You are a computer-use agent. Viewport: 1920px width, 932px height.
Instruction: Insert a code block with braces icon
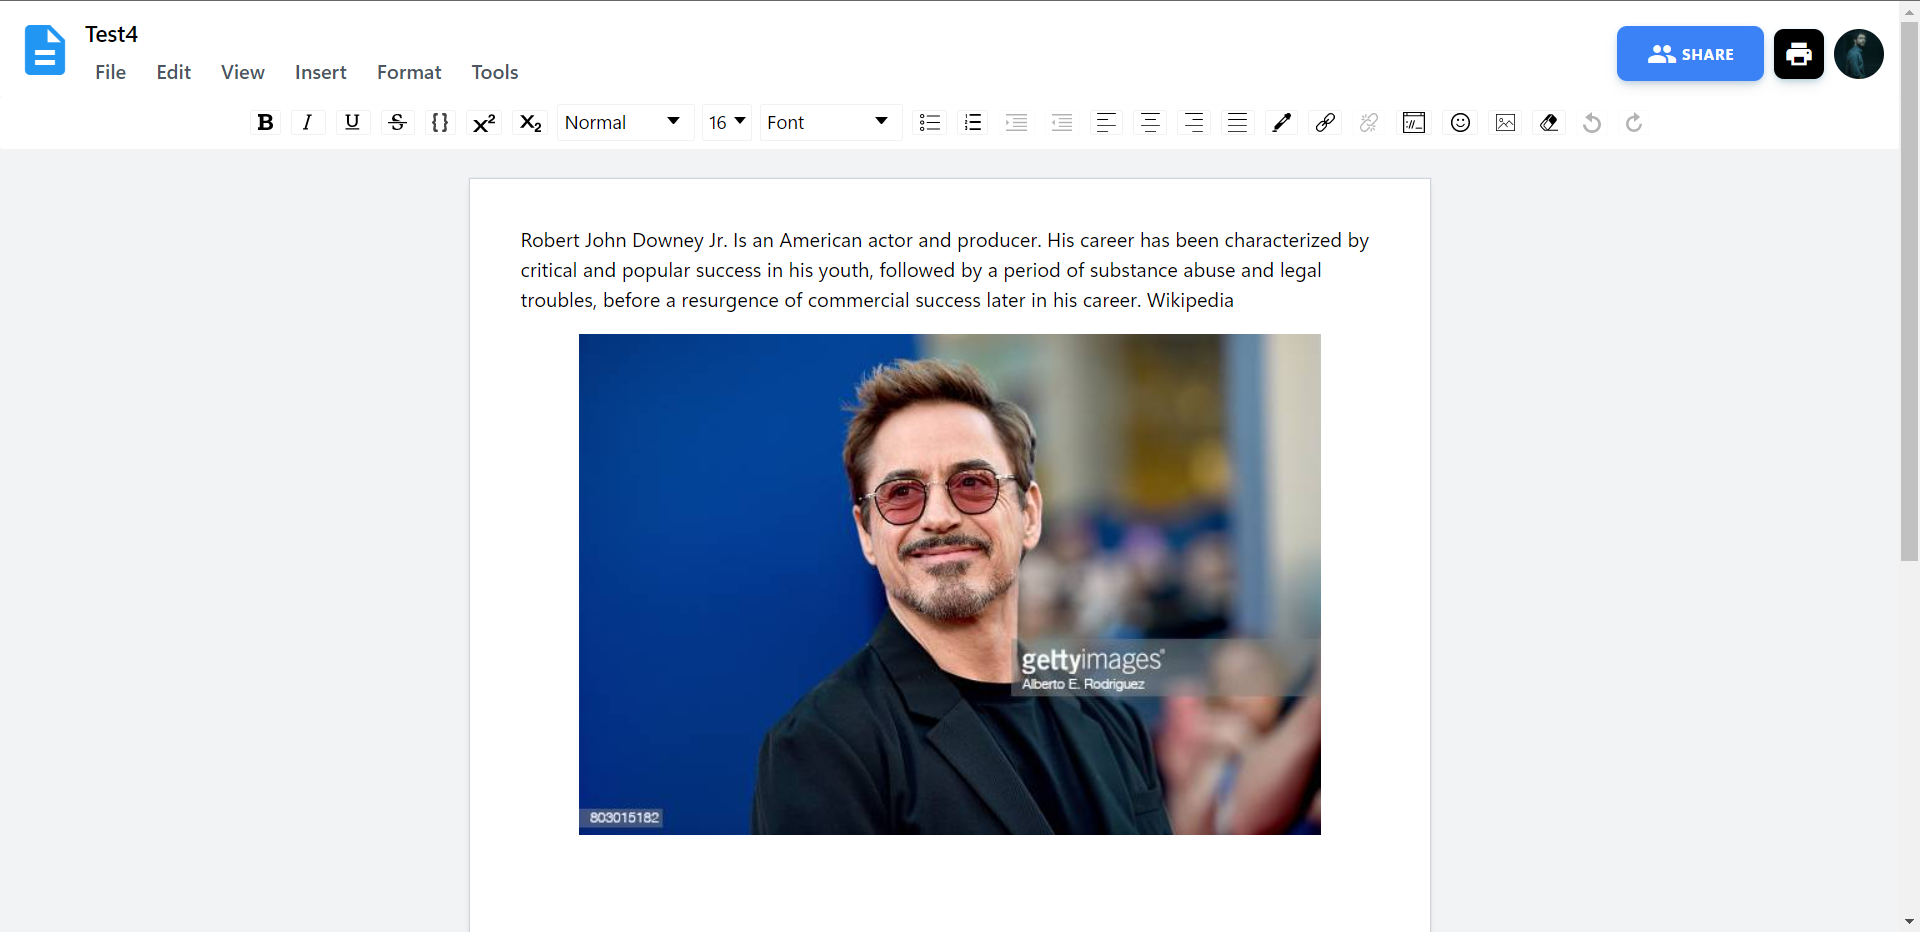point(440,122)
